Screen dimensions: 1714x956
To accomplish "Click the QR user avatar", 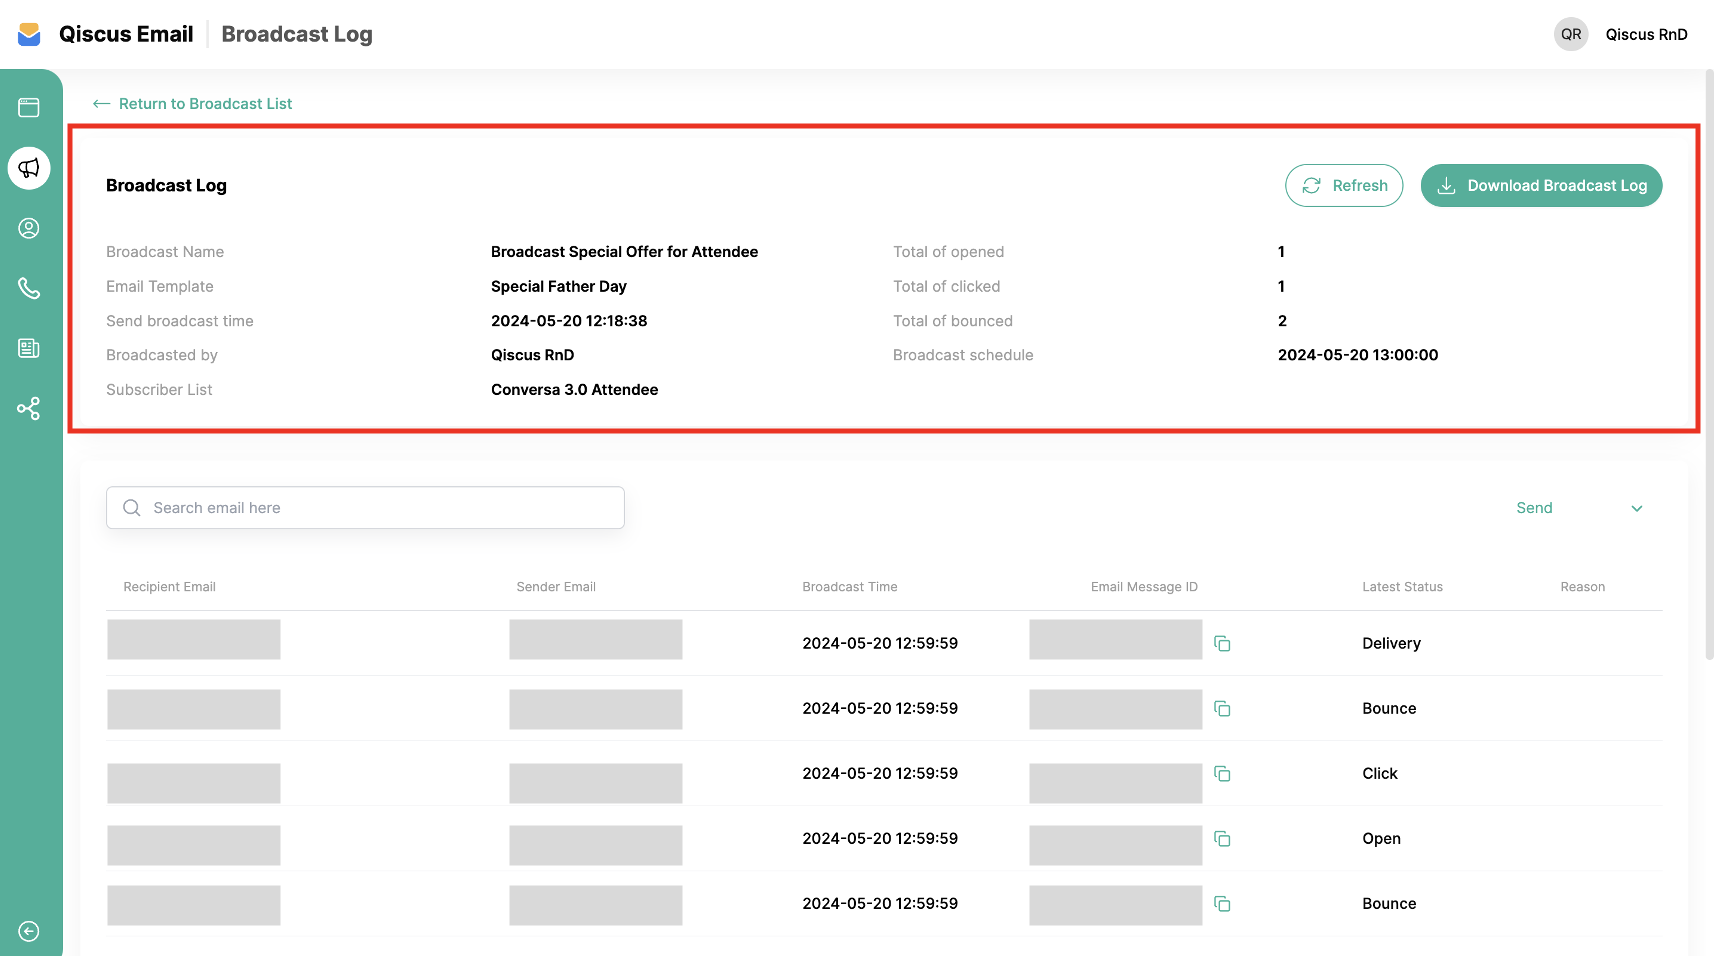I will [x=1571, y=34].
